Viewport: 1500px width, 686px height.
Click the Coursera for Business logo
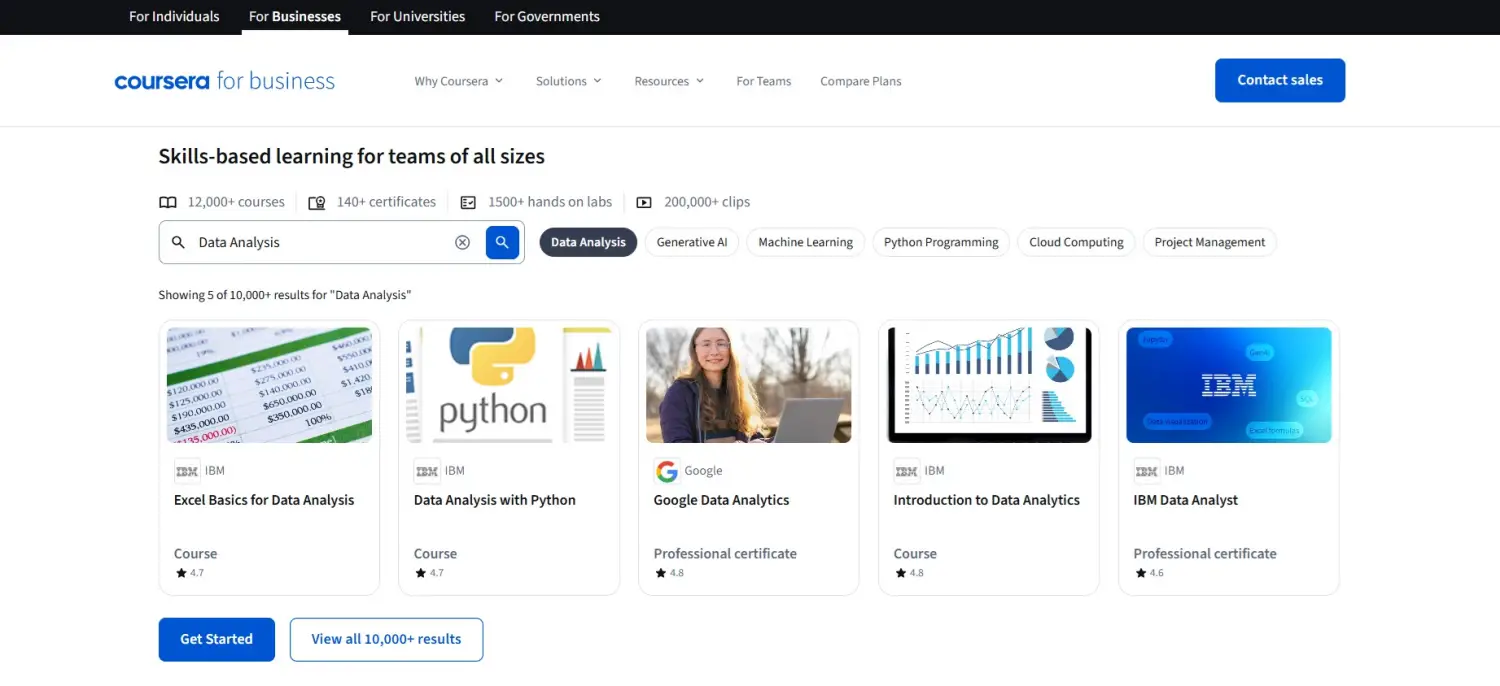(225, 81)
